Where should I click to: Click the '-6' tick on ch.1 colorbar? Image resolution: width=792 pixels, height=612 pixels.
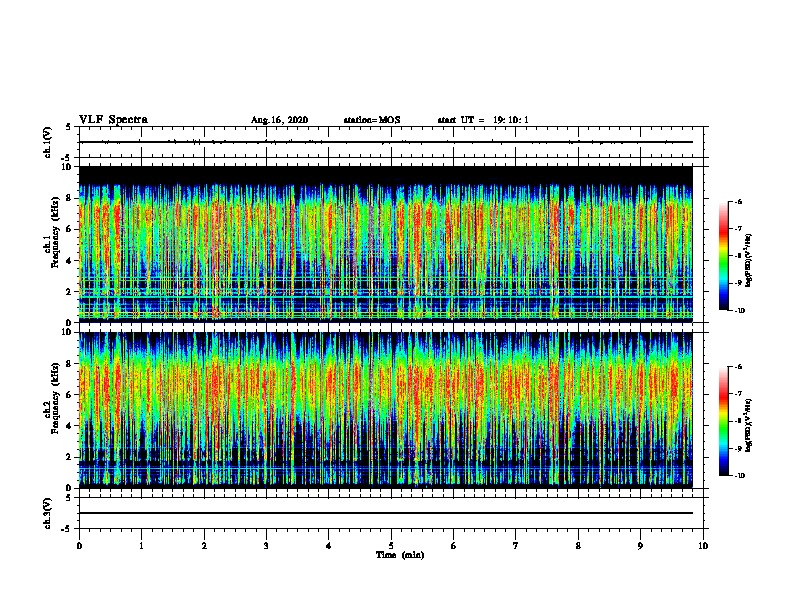[x=738, y=201]
